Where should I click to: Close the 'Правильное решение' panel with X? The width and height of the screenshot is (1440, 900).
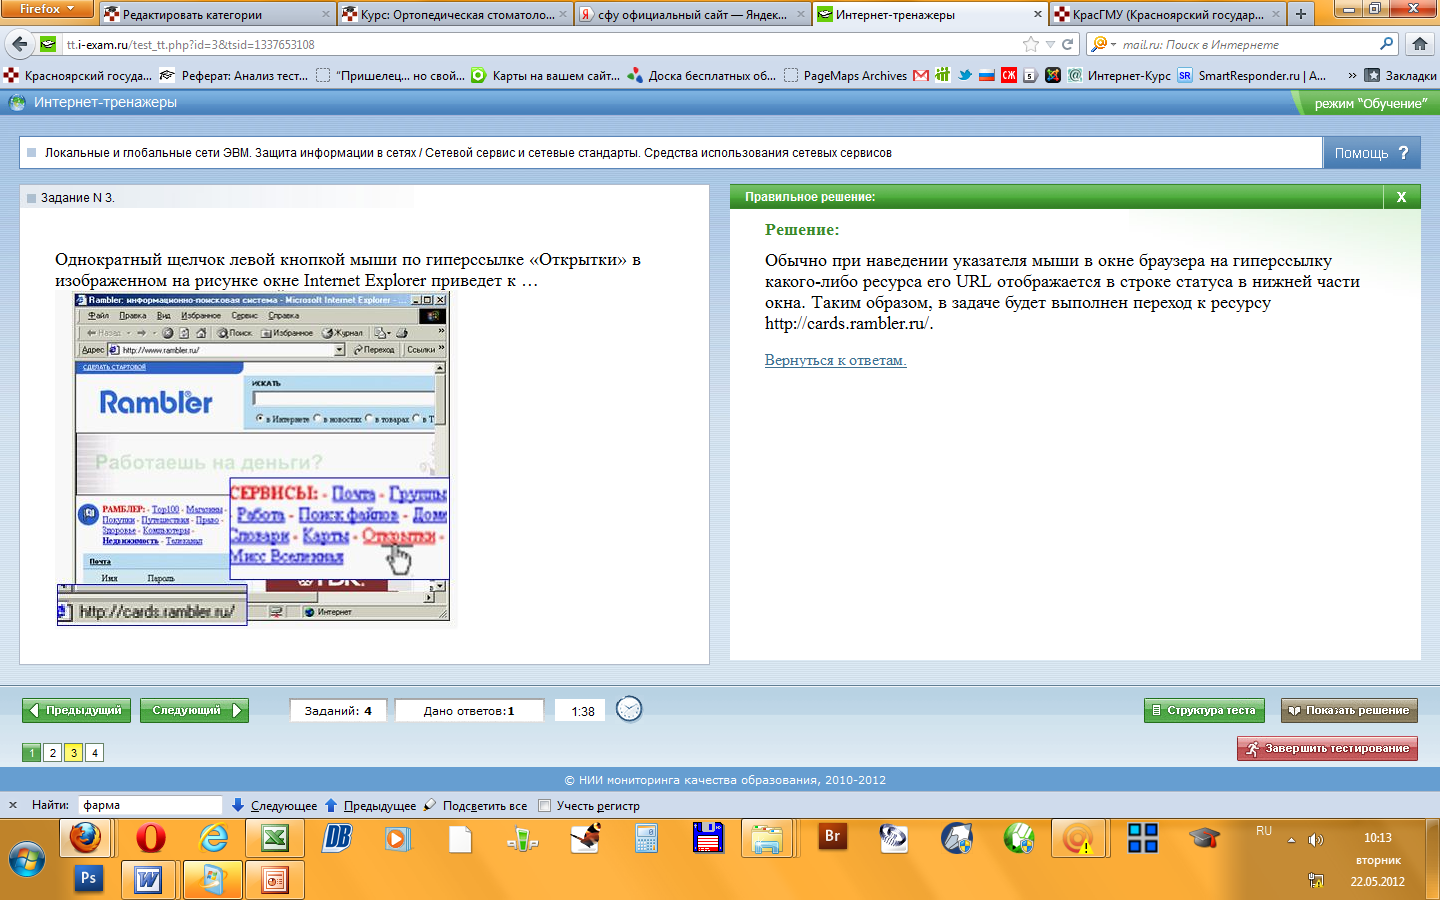(x=1401, y=197)
